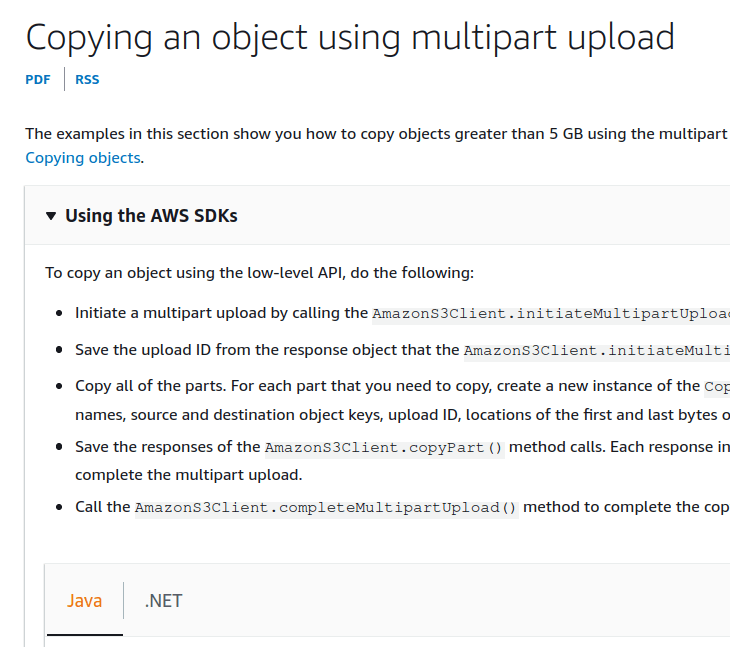Follow the Copying objects link

click(83, 158)
